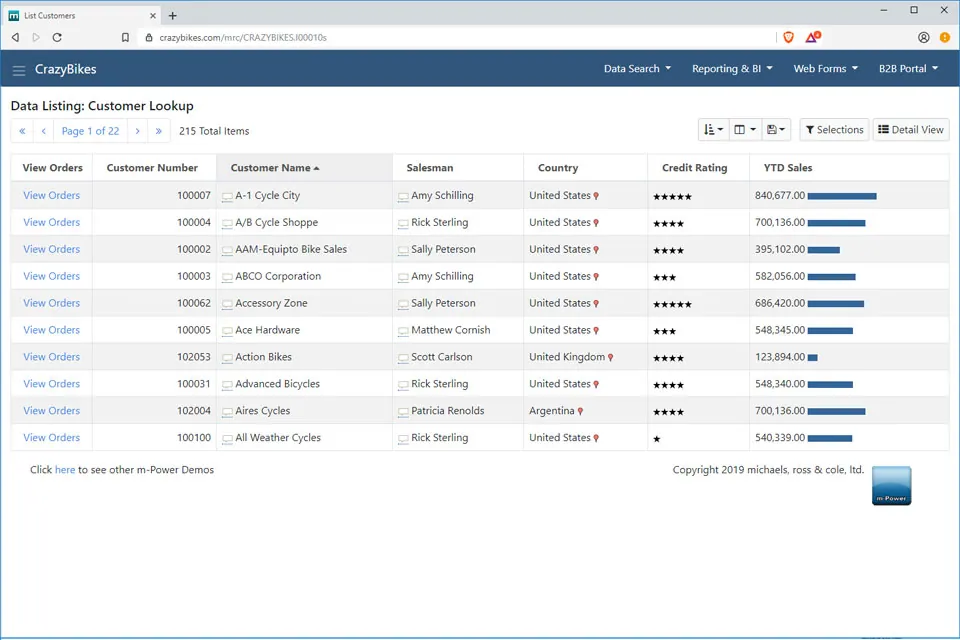This screenshot has height=640, width=960.
Task: Open the sort options dropdown
Action: (x=713, y=129)
